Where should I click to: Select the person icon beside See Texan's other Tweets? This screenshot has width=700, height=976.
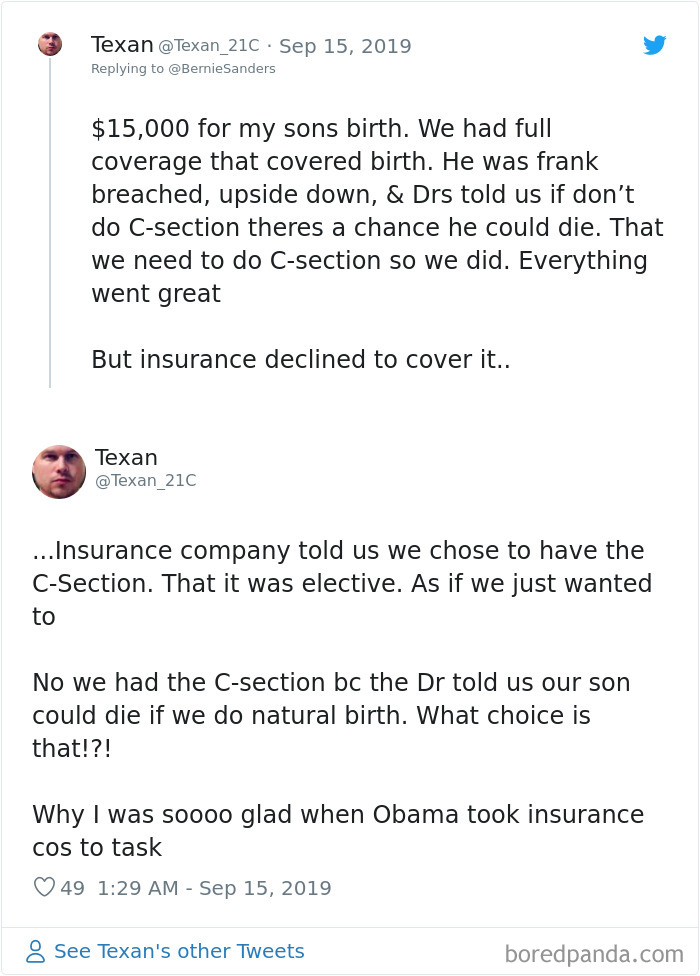click(x=35, y=951)
